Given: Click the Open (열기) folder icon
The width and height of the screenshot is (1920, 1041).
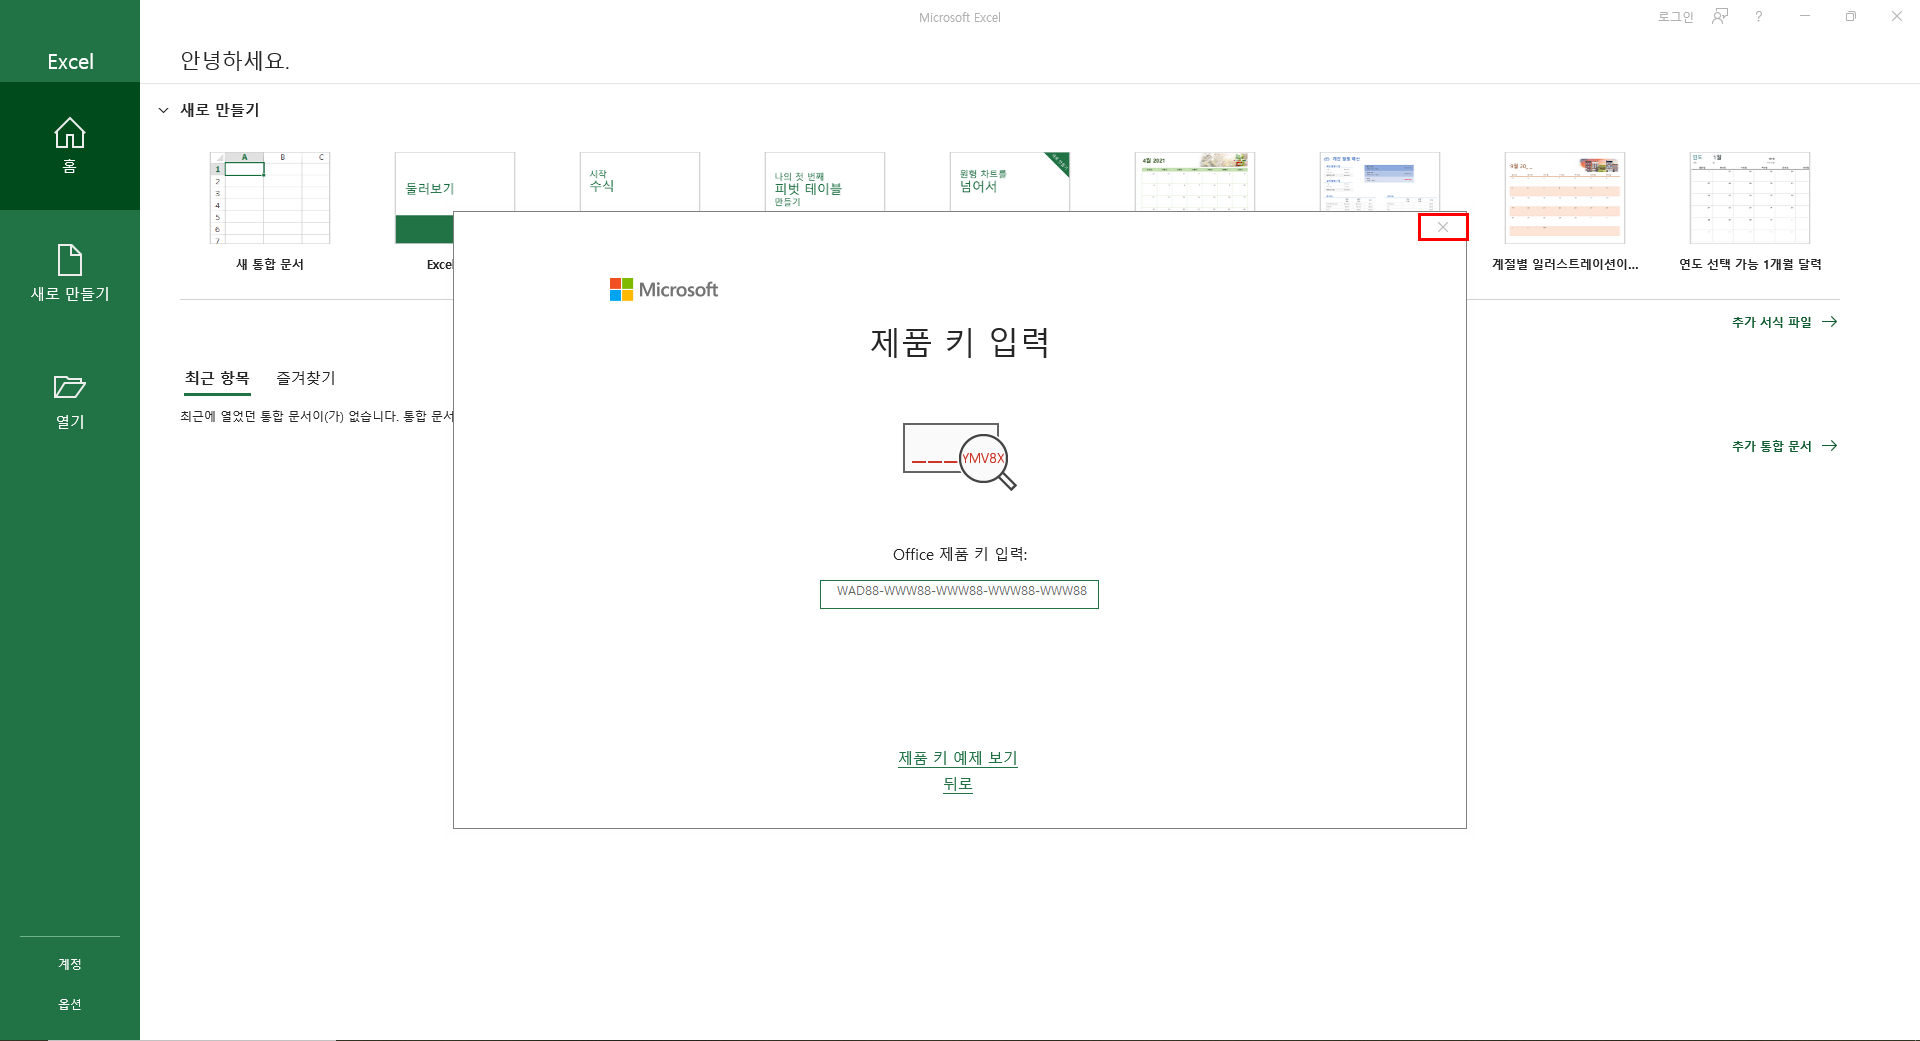Looking at the screenshot, I should (x=69, y=387).
